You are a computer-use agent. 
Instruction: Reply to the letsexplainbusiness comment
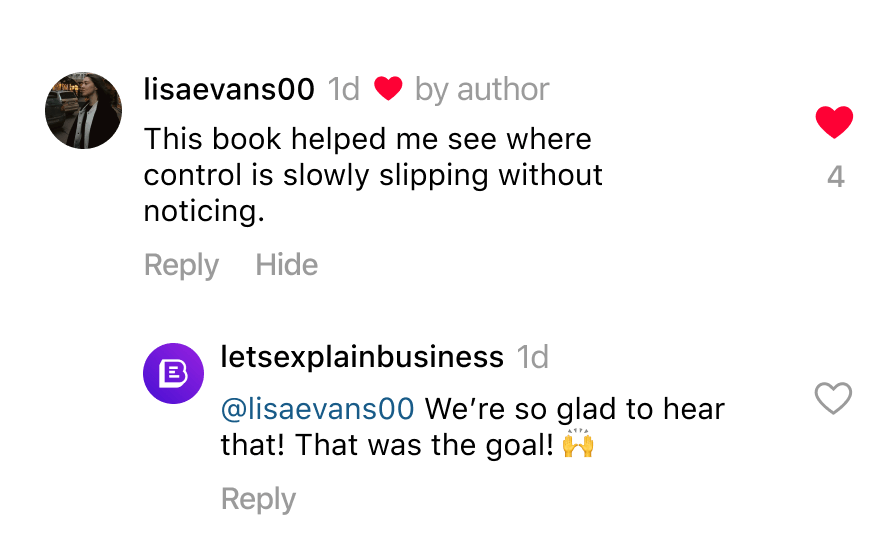point(258,499)
